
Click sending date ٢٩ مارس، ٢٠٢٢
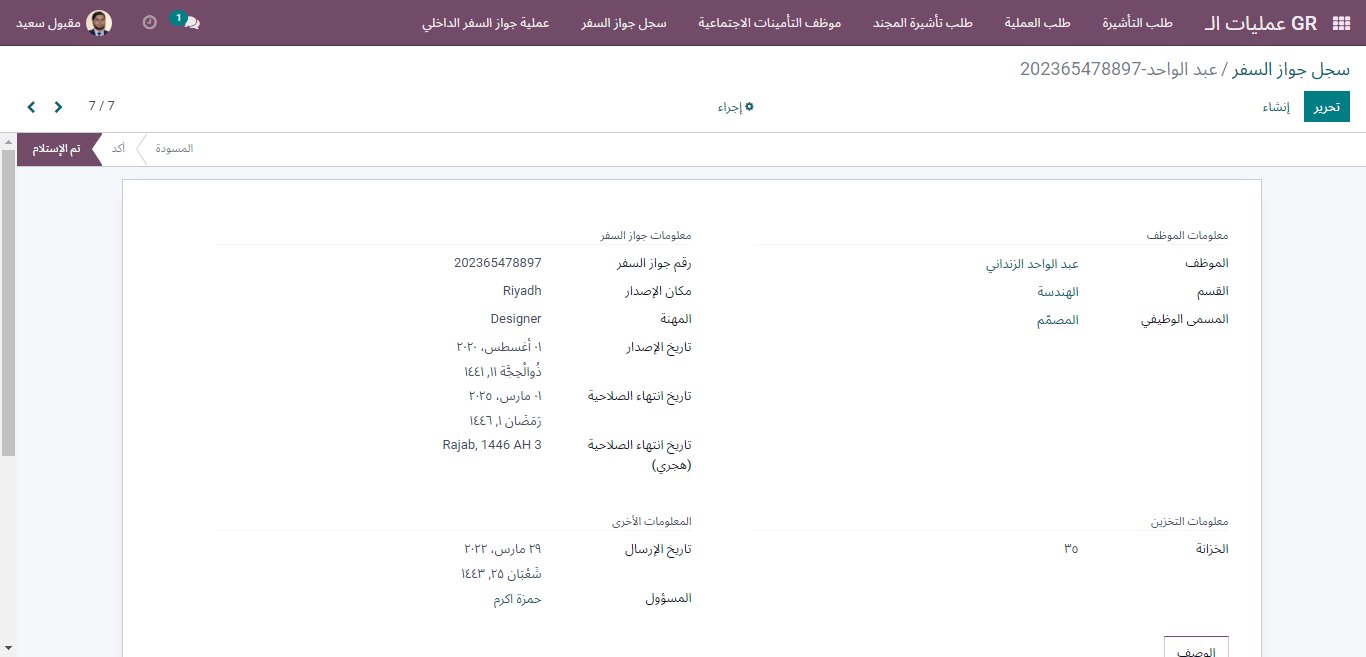[x=503, y=549]
